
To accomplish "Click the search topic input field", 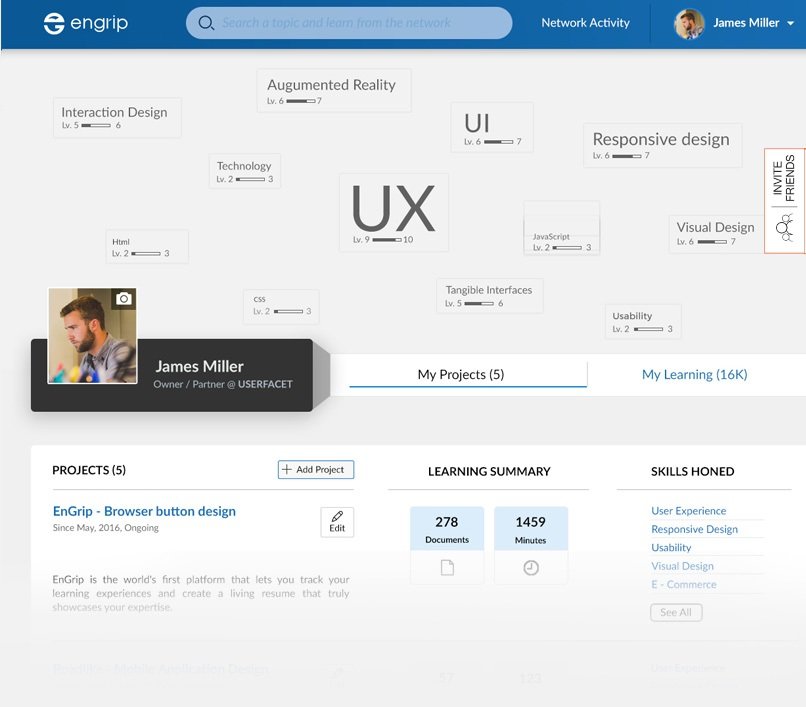I will [x=348, y=23].
